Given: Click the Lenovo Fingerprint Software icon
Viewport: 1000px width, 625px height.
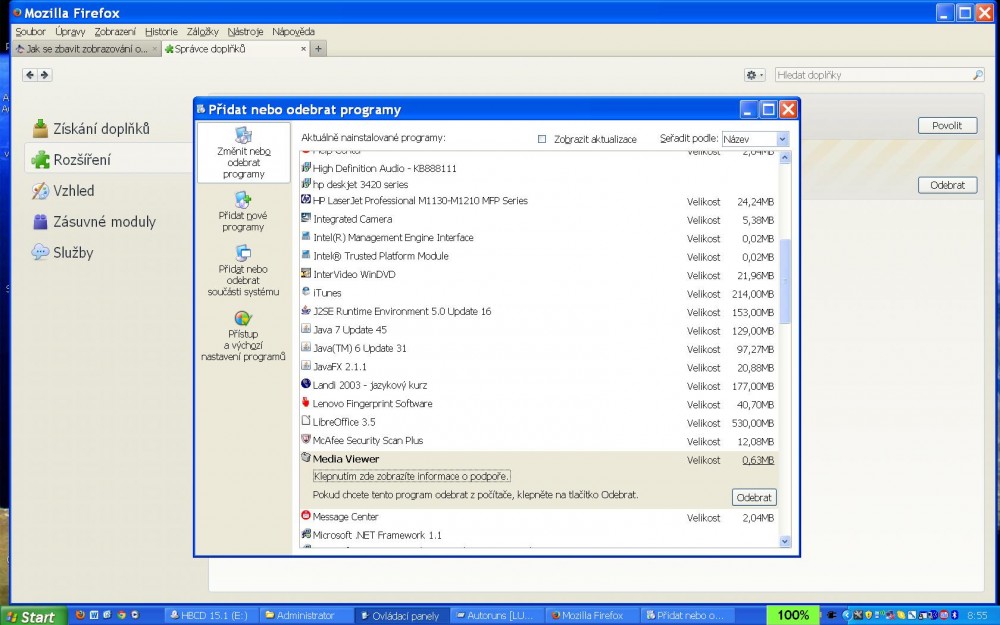Looking at the screenshot, I should click(306, 404).
